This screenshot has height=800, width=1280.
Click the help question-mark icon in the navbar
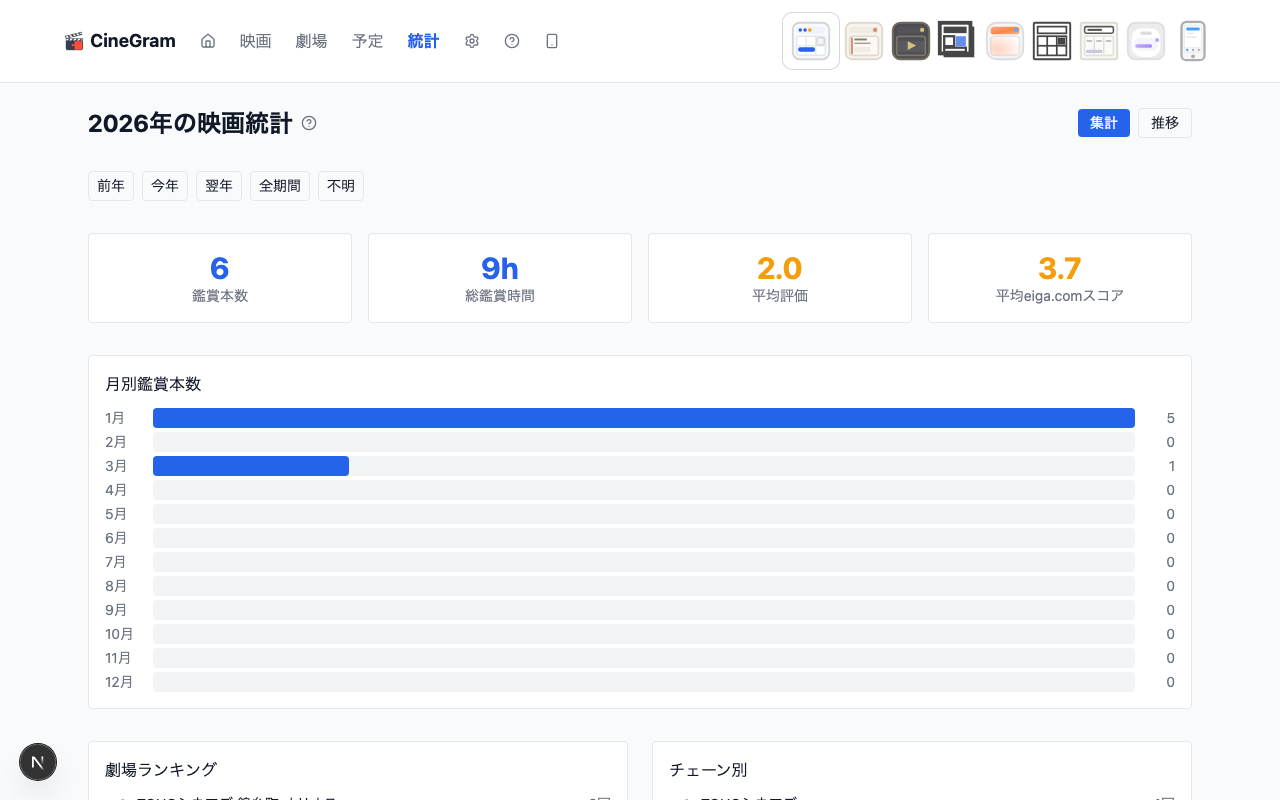(511, 41)
